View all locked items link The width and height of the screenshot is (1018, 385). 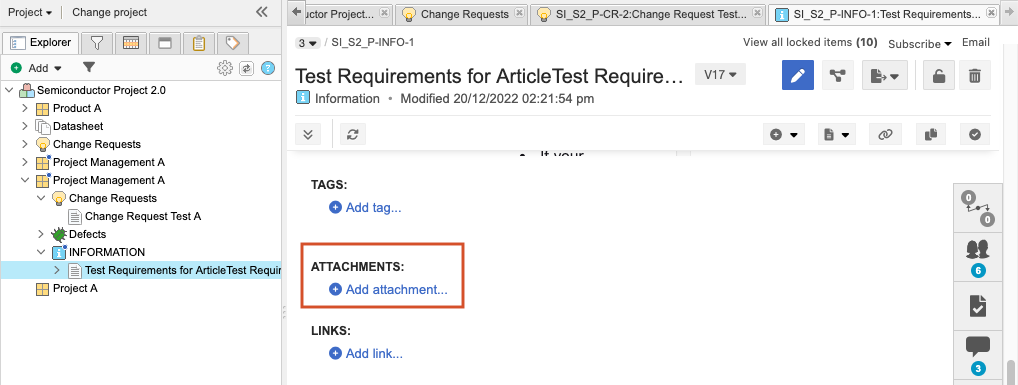tap(810, 43)
